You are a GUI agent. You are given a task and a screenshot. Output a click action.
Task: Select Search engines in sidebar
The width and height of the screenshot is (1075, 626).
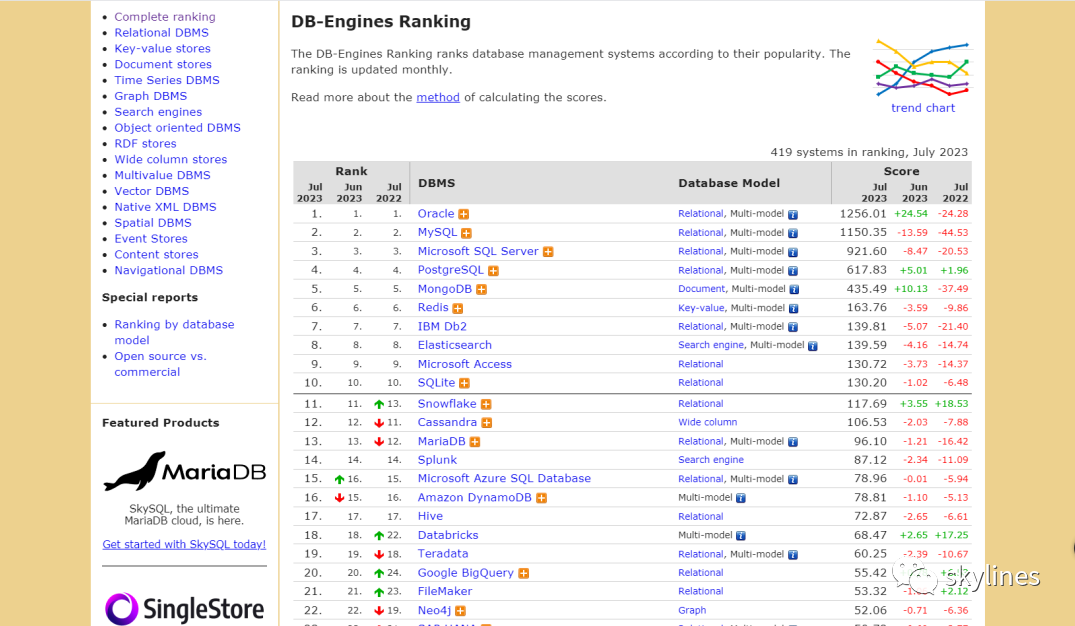coord(158,112)
